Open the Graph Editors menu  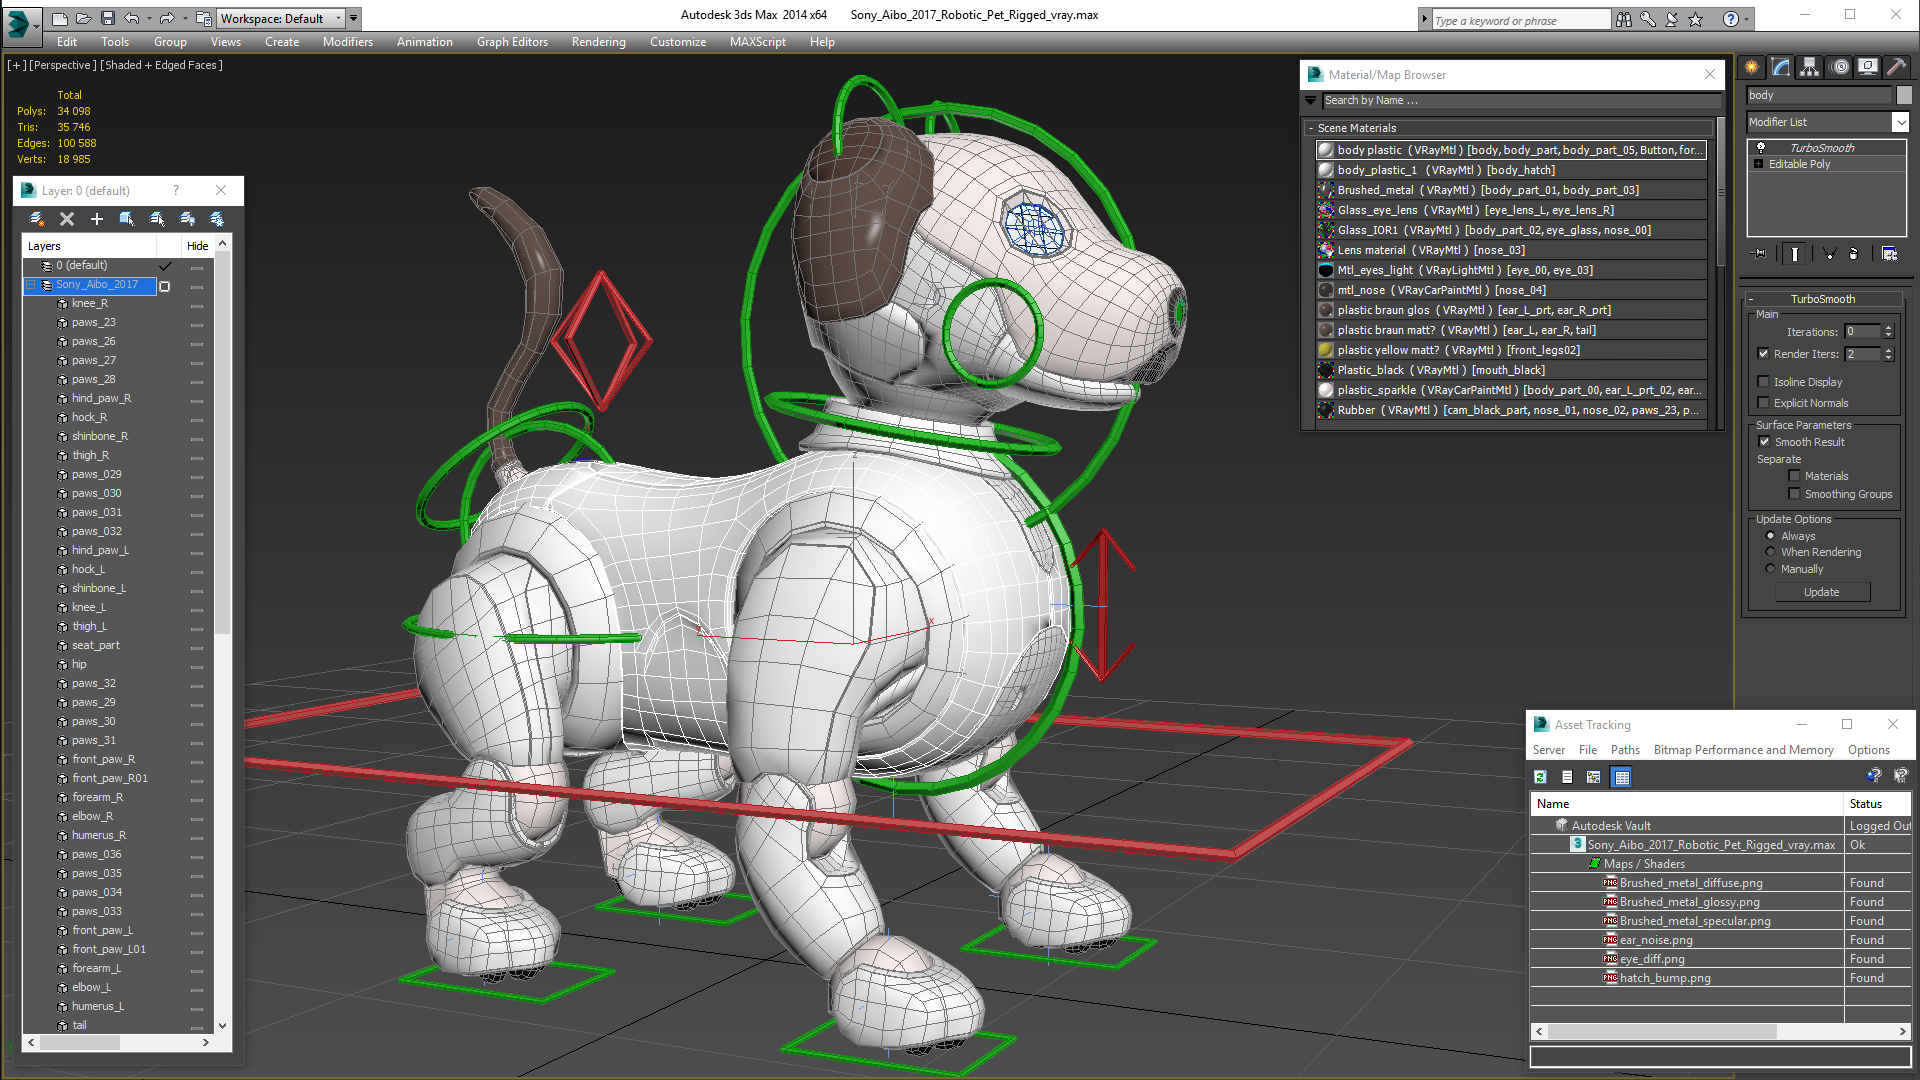click(512, 42)
